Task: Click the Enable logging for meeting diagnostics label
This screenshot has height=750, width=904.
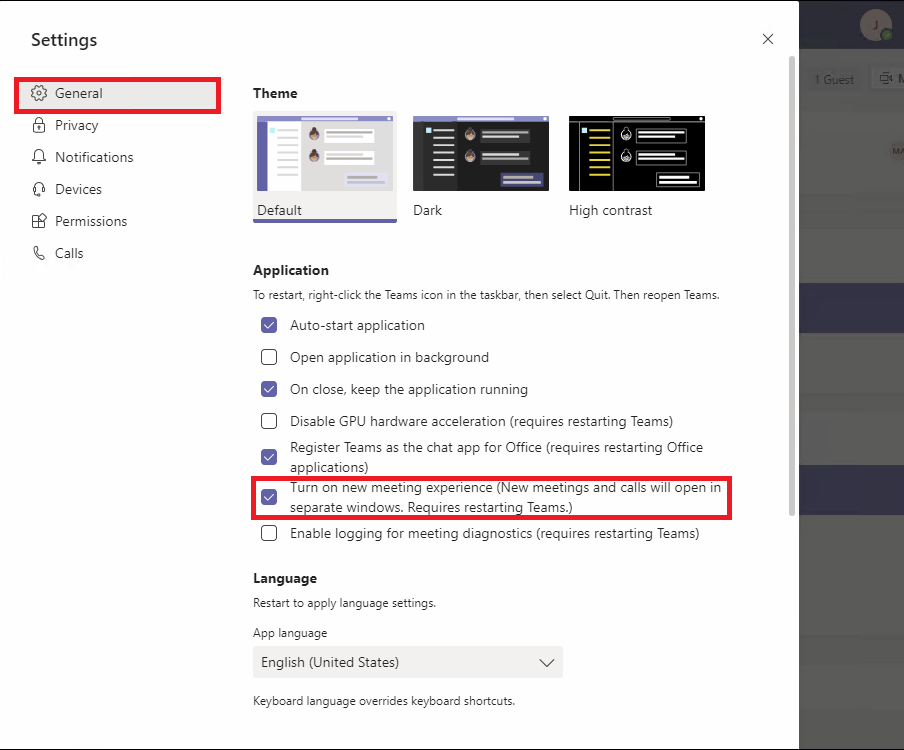Action: 495,534
